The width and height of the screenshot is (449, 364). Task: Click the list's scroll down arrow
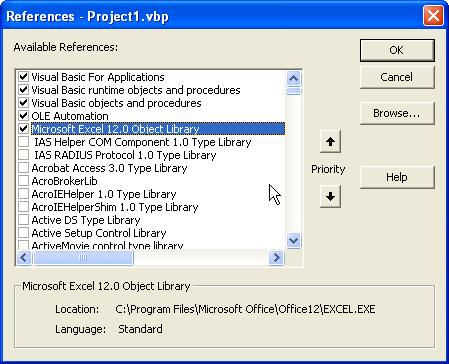click(293, 240)
